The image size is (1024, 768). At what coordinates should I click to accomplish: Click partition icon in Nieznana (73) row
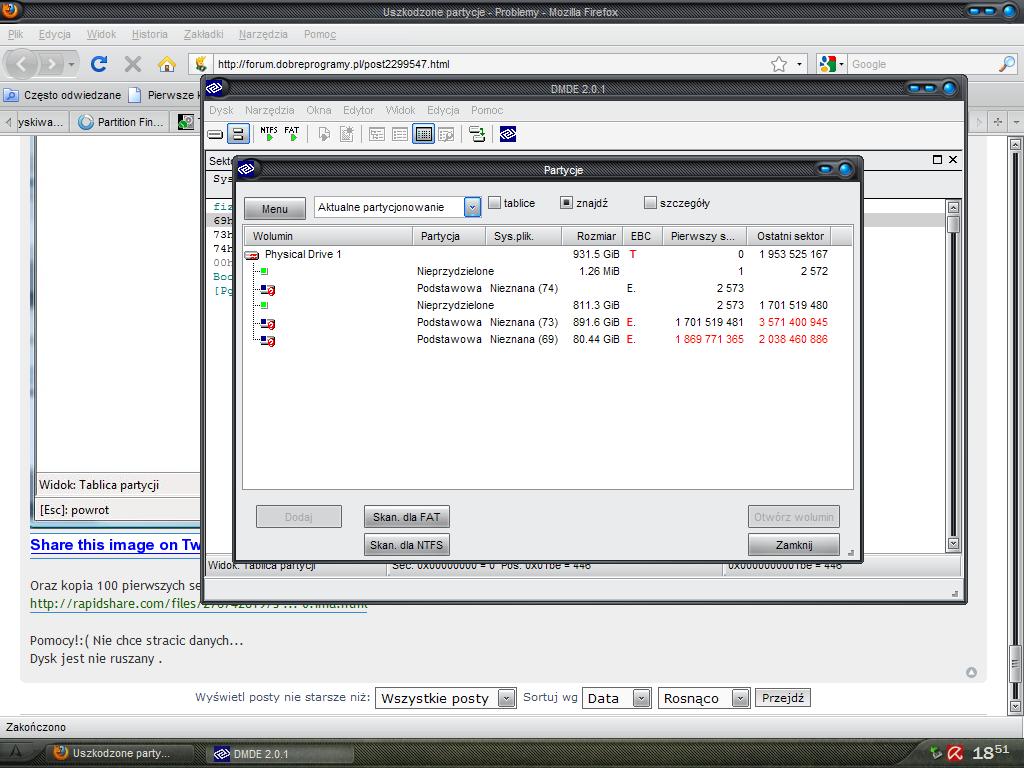pyautogui.click(x=268, y=323)
